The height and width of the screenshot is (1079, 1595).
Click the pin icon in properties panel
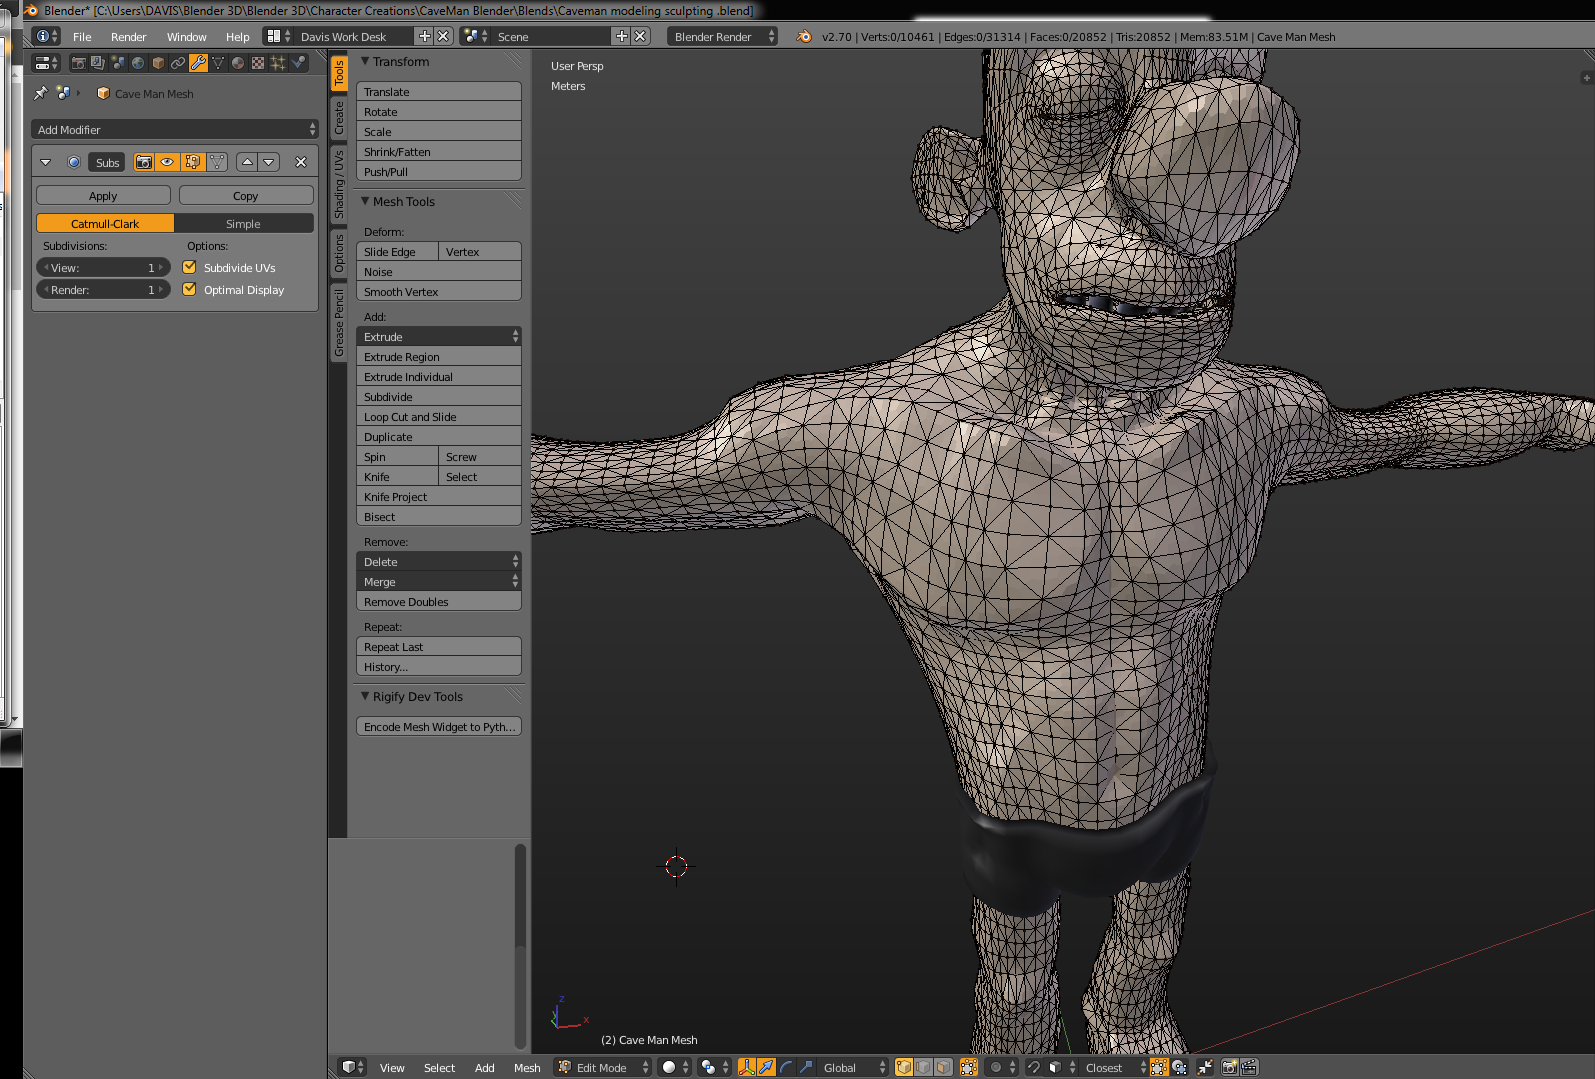[40, 93]
